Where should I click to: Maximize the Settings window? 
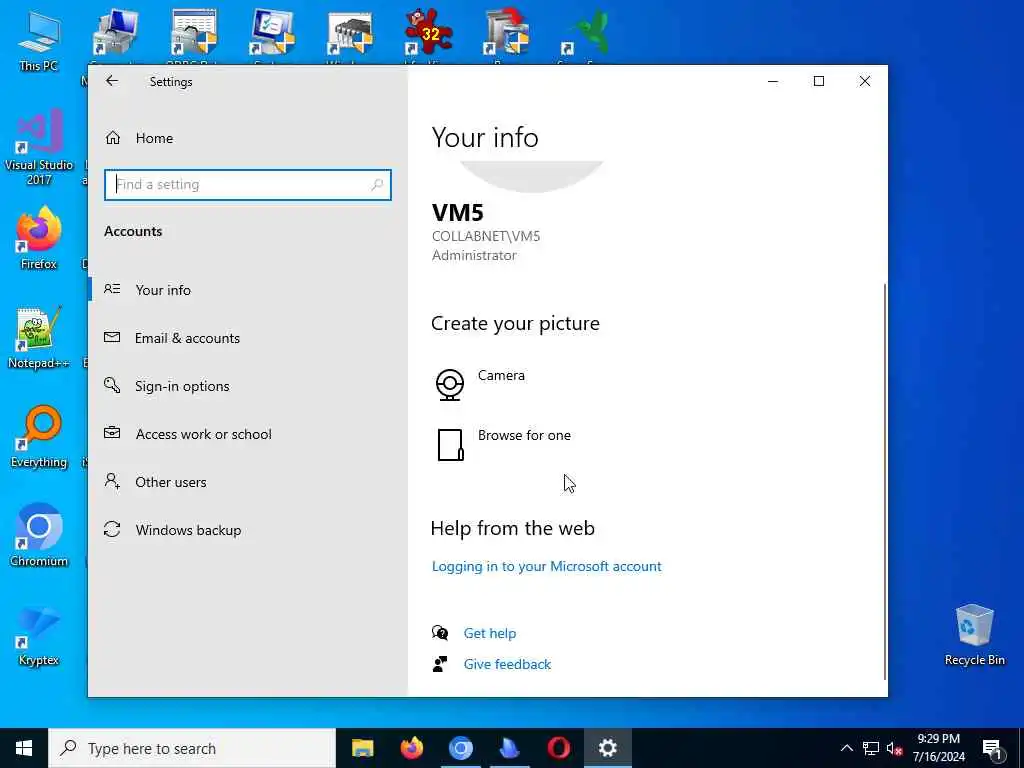point(818,81)
